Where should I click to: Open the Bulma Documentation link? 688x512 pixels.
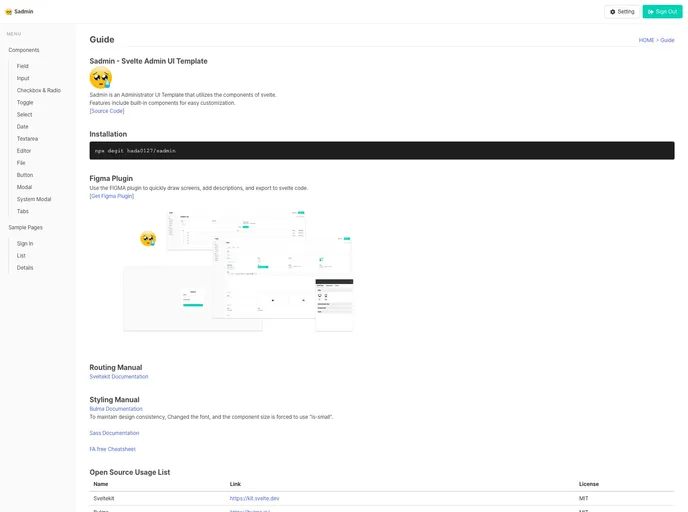(x=116, y=408)
